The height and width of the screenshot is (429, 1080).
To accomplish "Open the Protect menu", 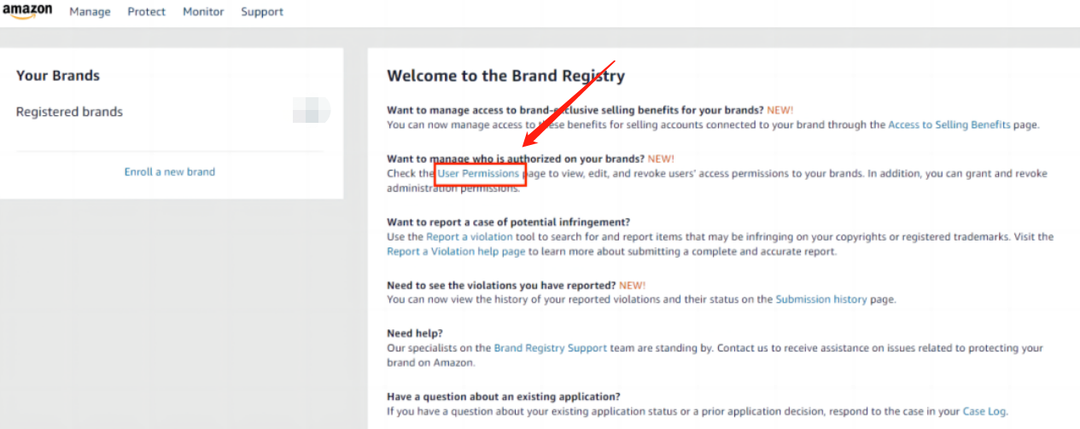I will tap(147, 12).
